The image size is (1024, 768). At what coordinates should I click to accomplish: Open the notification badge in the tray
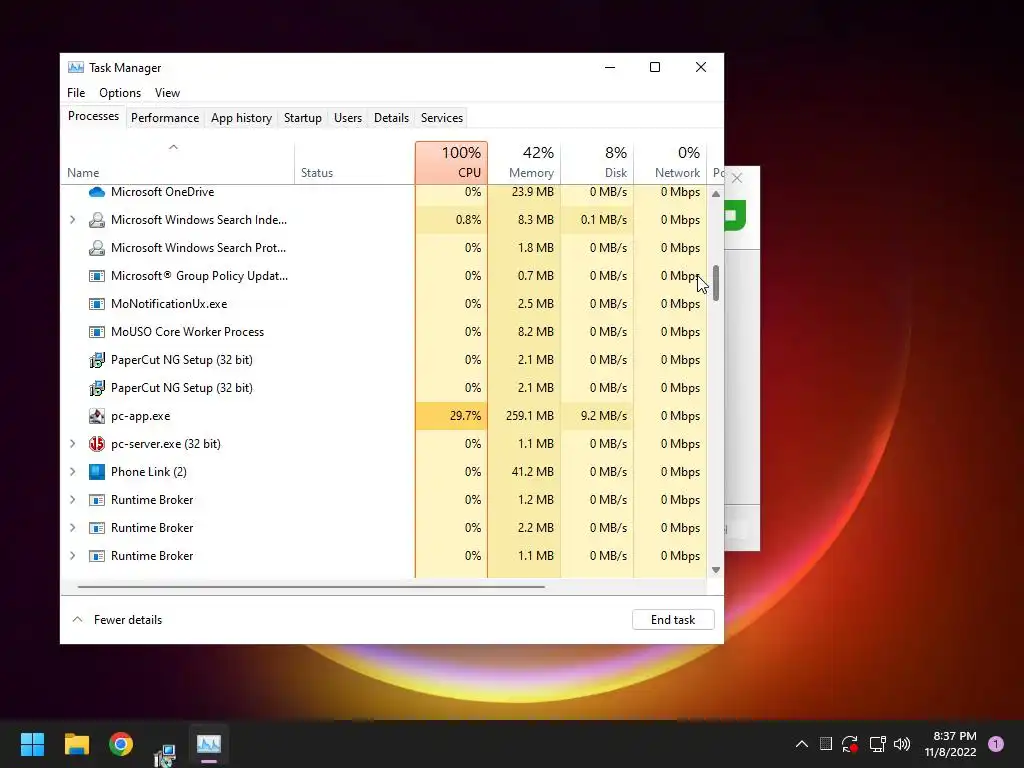coord(995,744)
